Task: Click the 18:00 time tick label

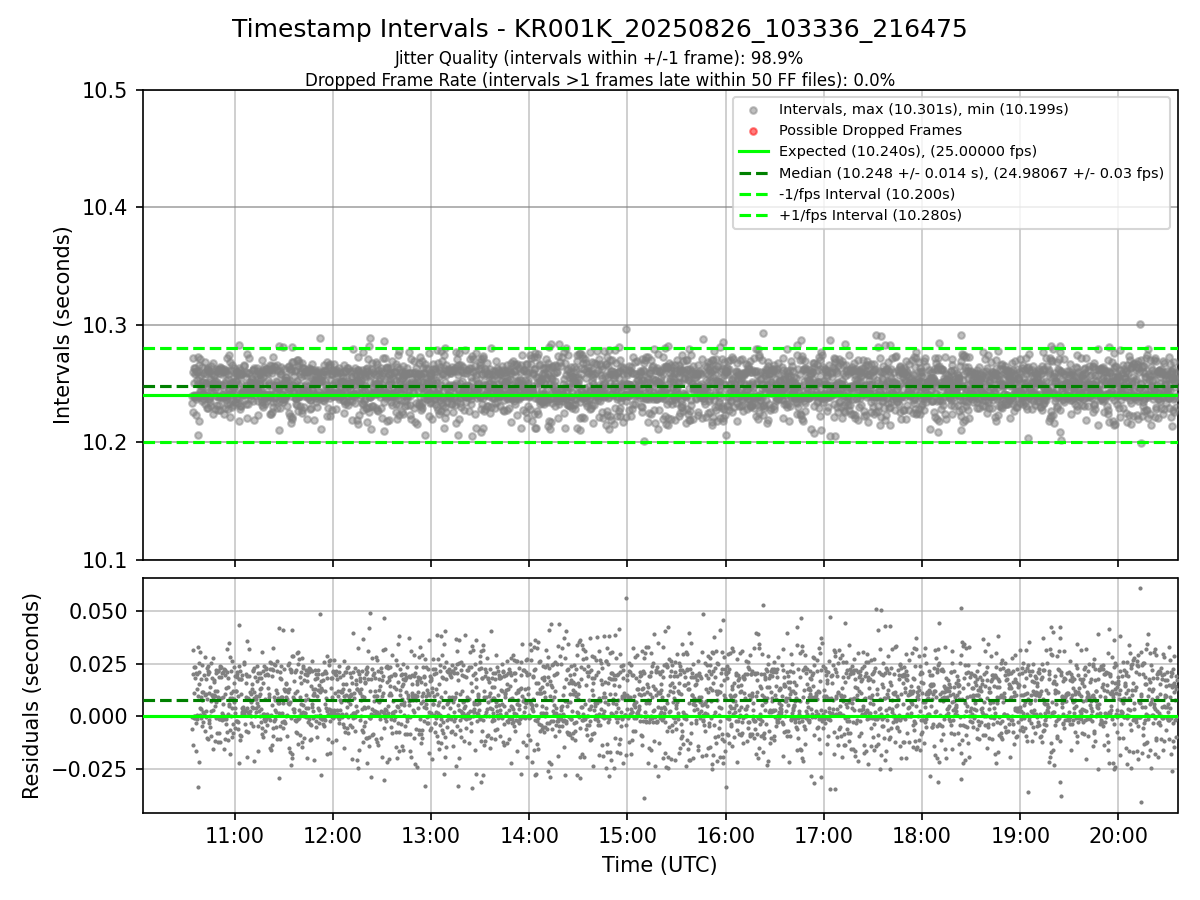Action: click(921, 836)
